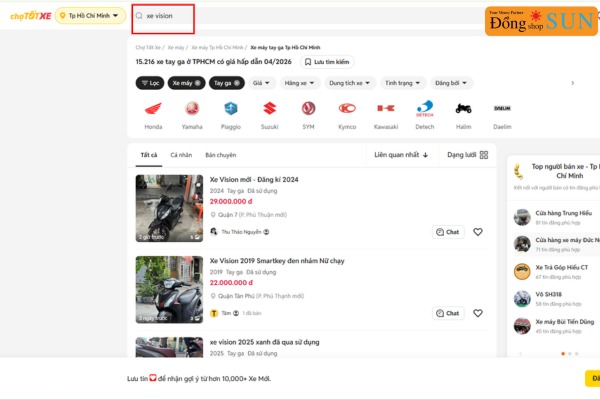Go to Xe máy Tp Hồ Chí Minh breadcrumb
600x400 pixels.
coord(217,47)
